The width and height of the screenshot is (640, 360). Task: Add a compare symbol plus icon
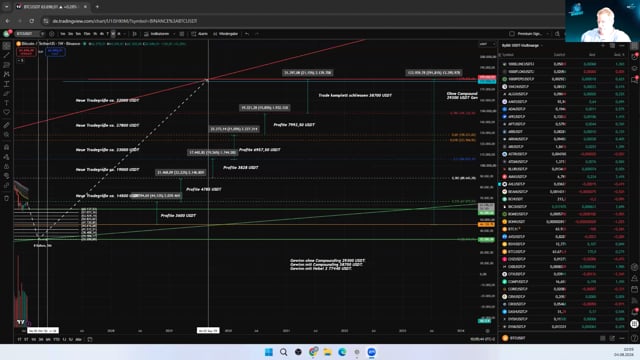(x=52, y=34)
